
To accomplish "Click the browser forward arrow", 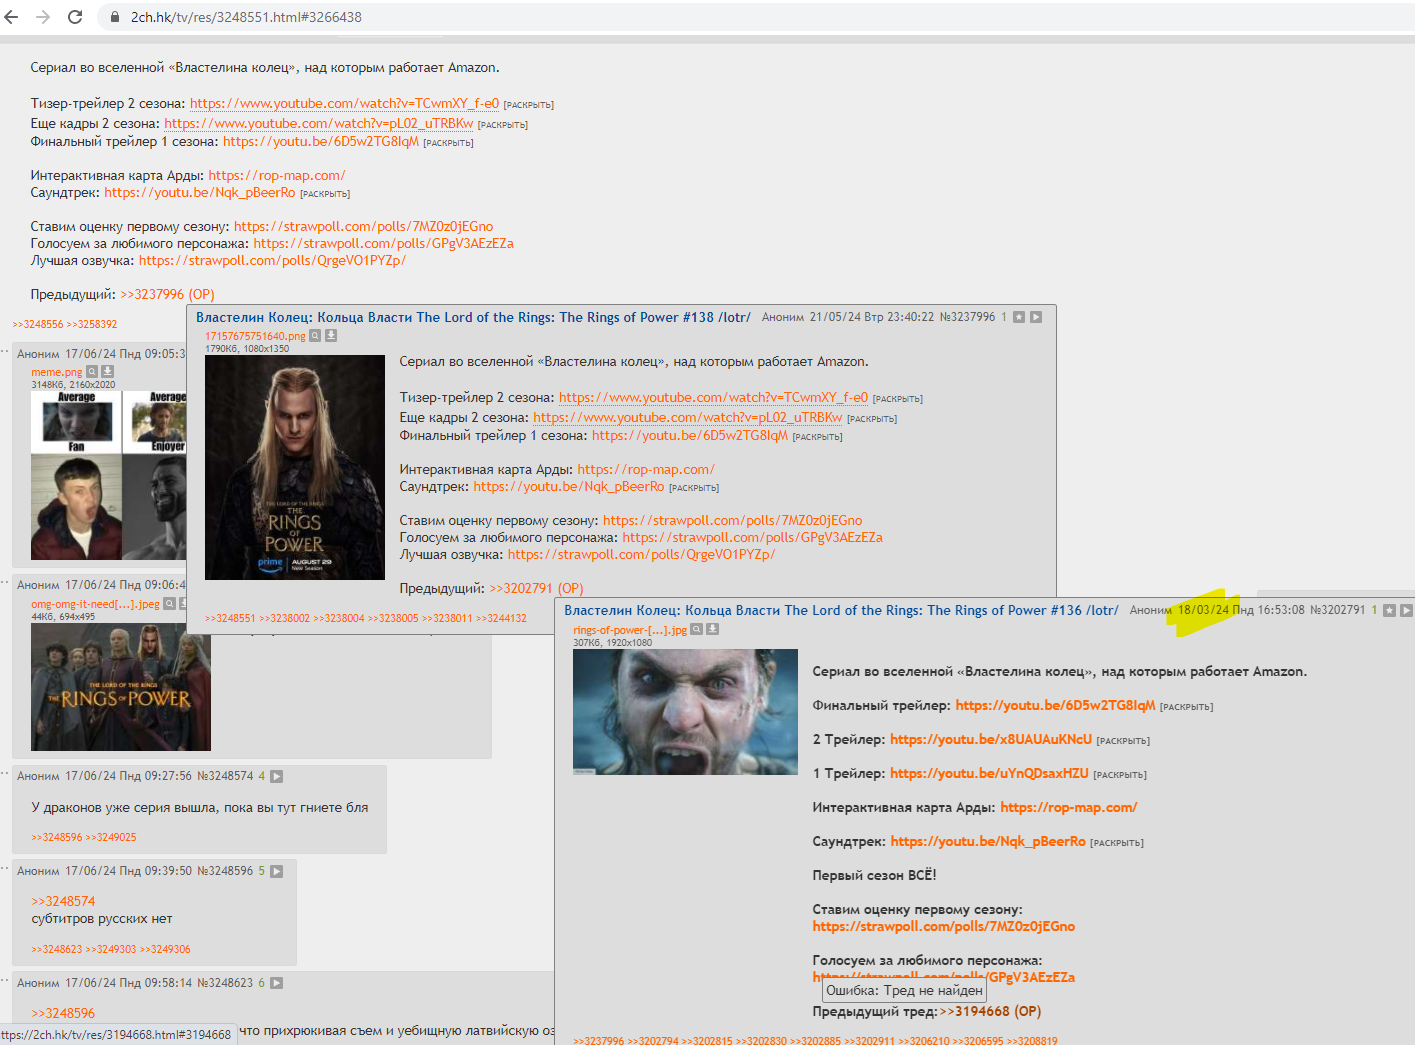I will [x=43, y=17].
